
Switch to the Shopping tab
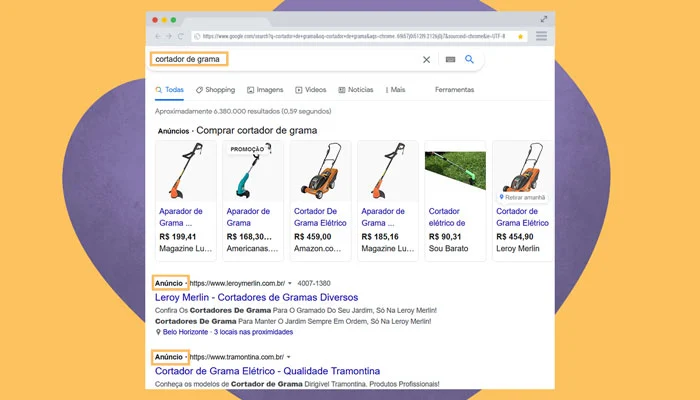point(215,90)
